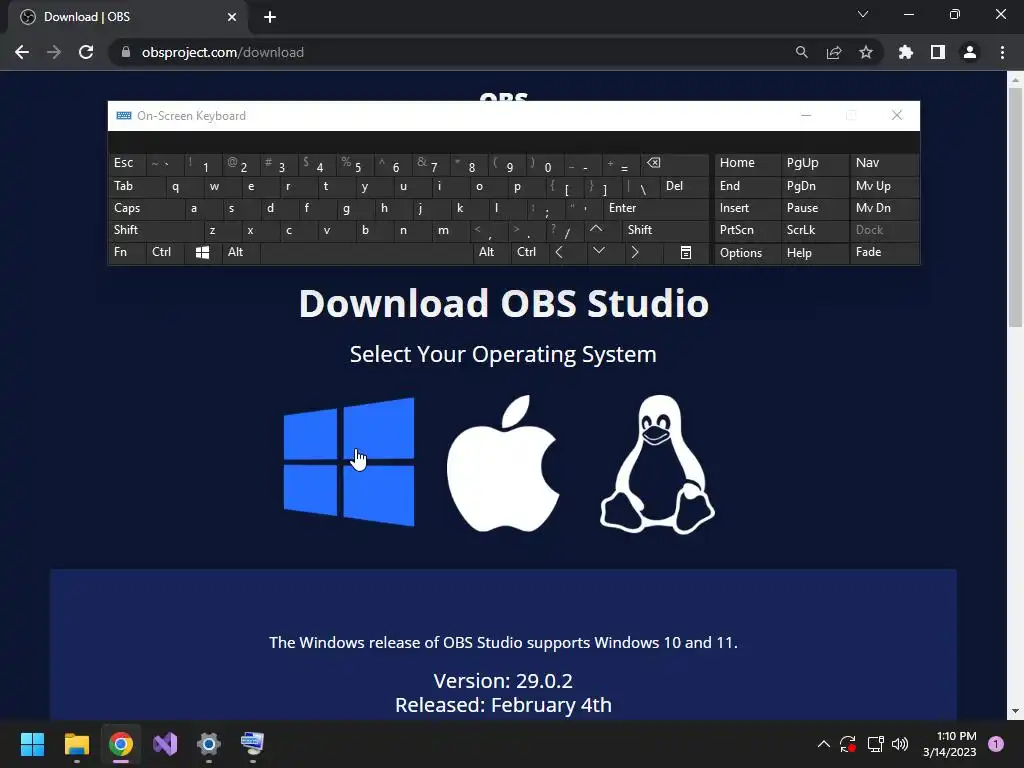Click the address bar URL obsproject.com/download
The image size is (1024, 768).
coord(223,52)
